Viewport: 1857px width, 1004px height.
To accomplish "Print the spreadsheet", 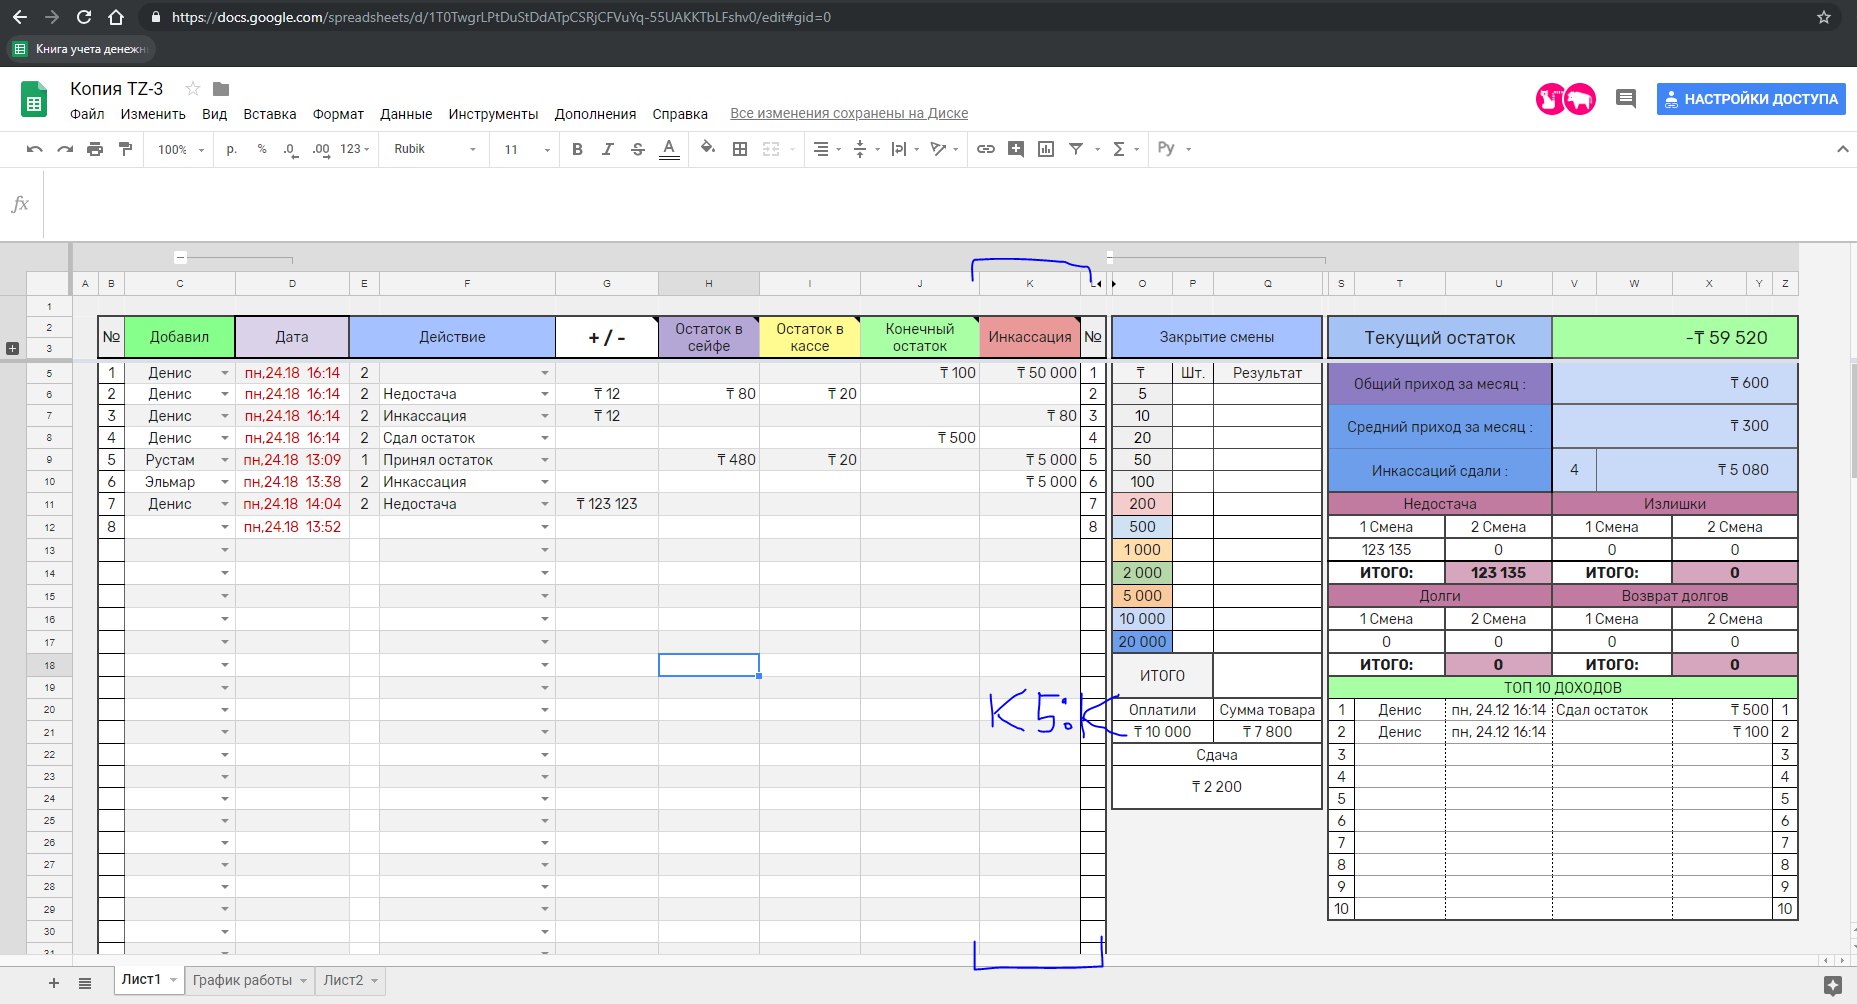I will 95,149.
